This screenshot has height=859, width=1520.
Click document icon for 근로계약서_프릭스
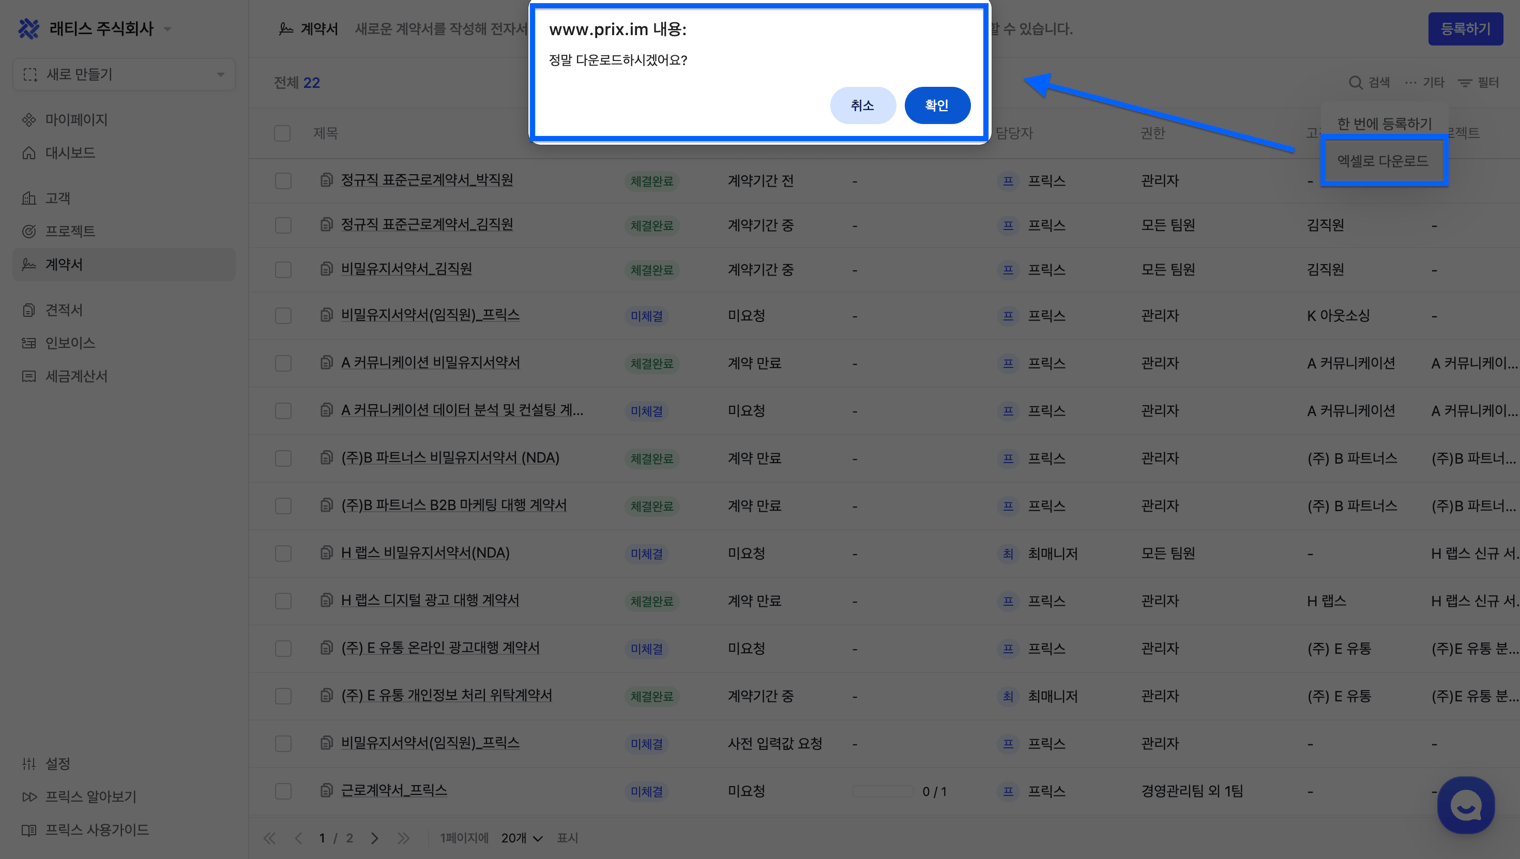click(326, 790)
